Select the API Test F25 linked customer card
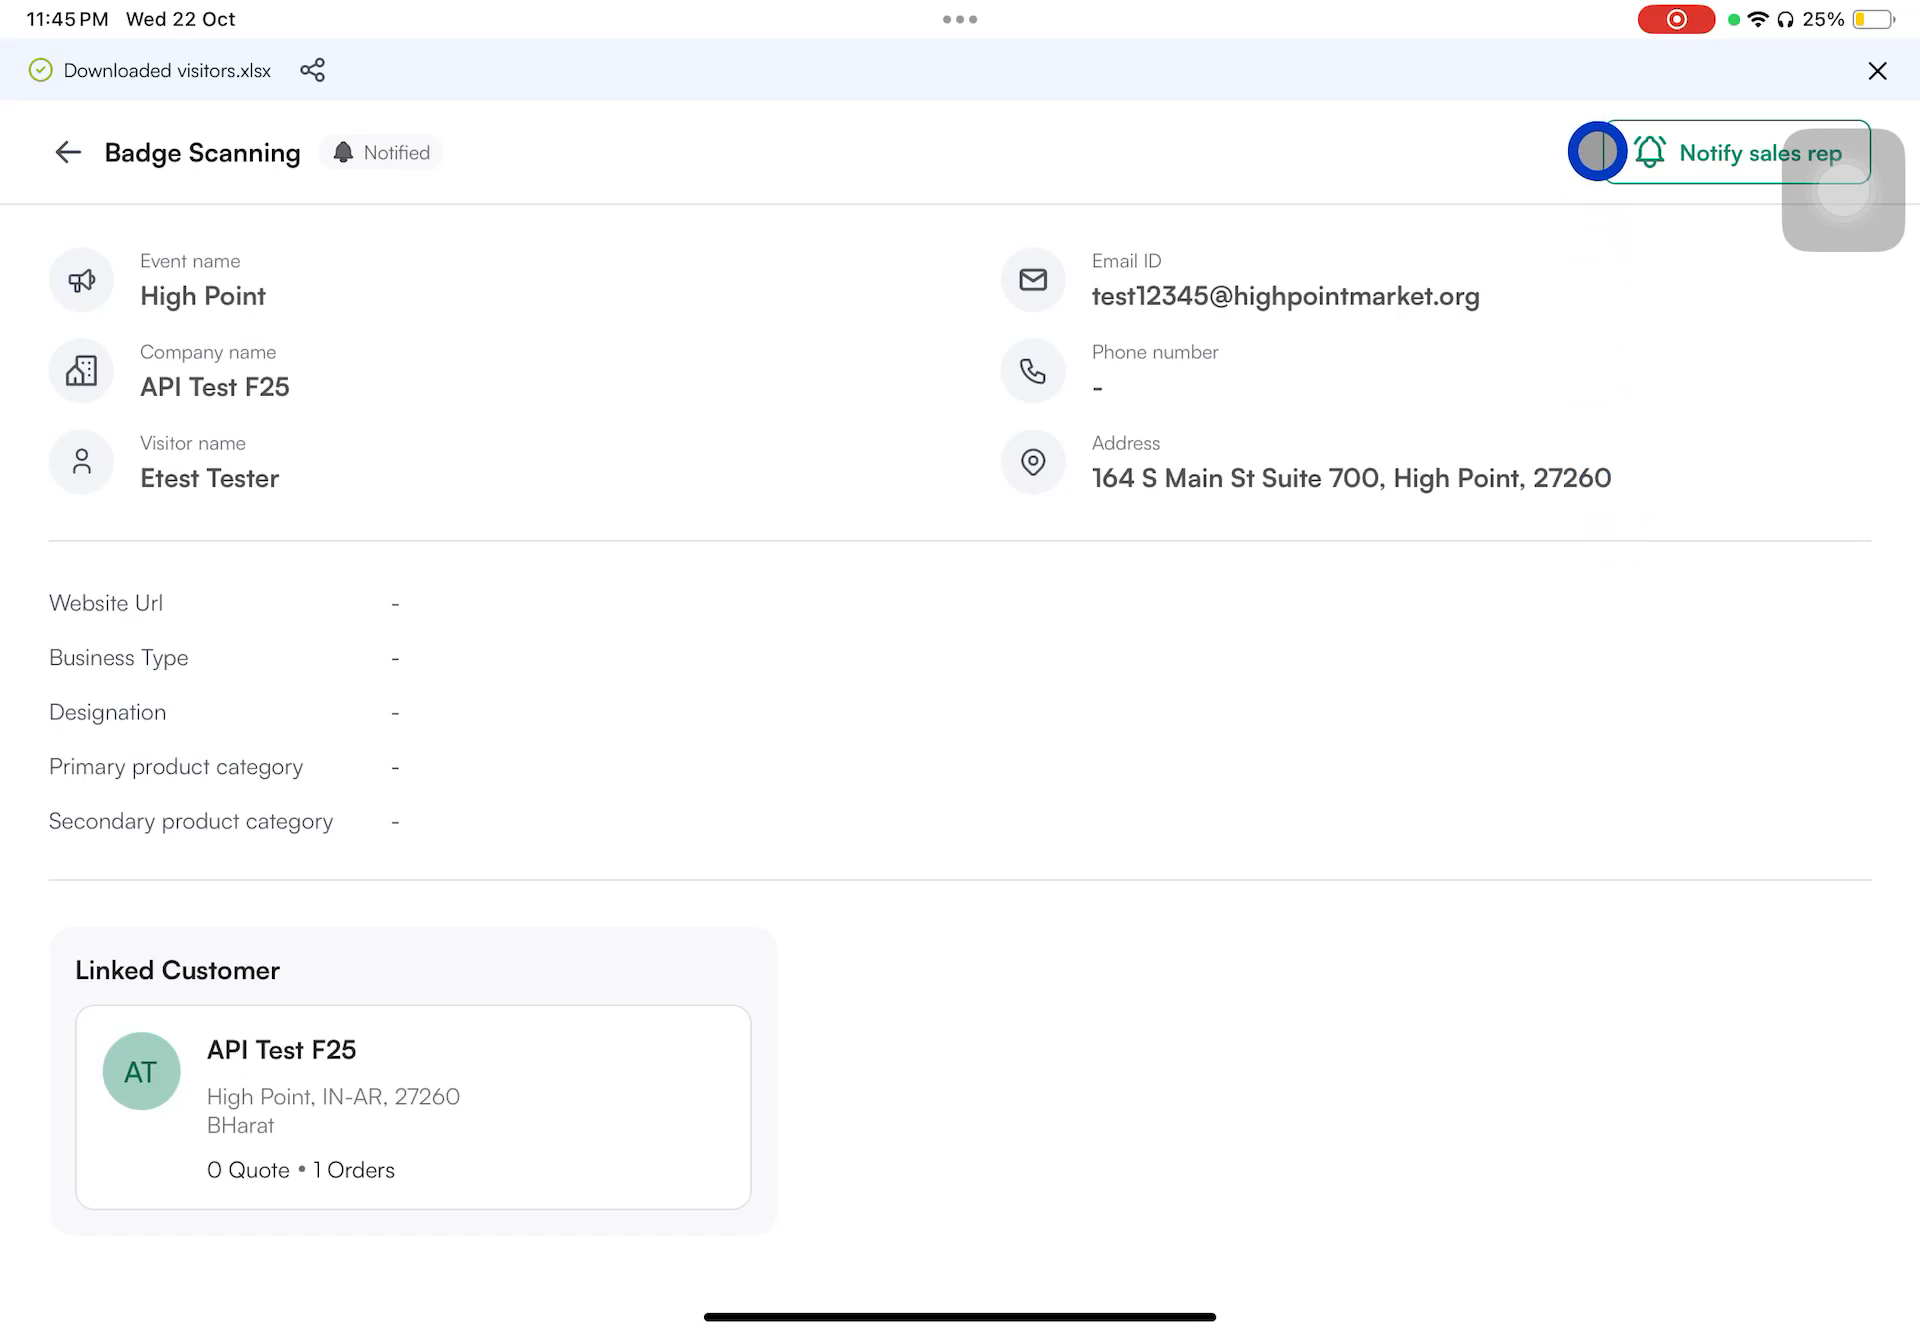This screenshot has width=1920, height=1334. pos(412,1106)
